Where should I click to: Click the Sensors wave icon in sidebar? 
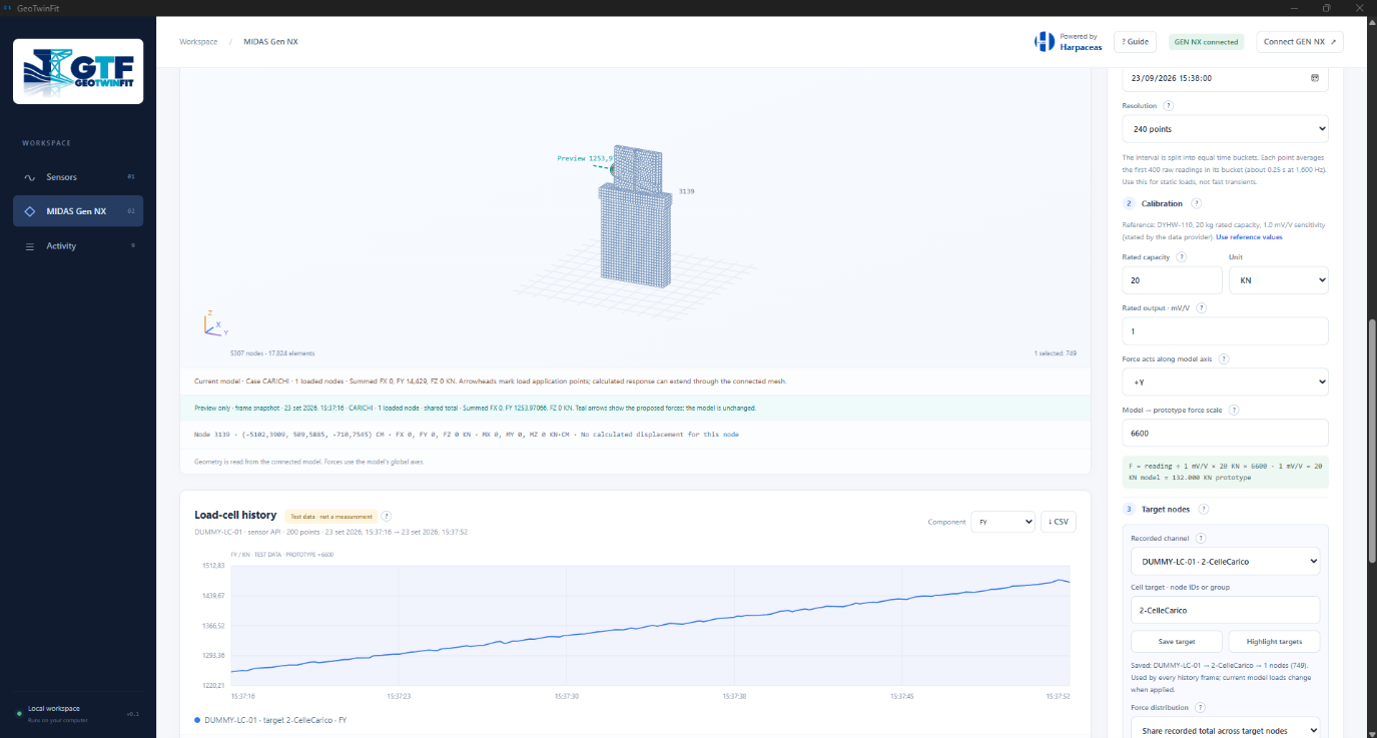(30, 177)
